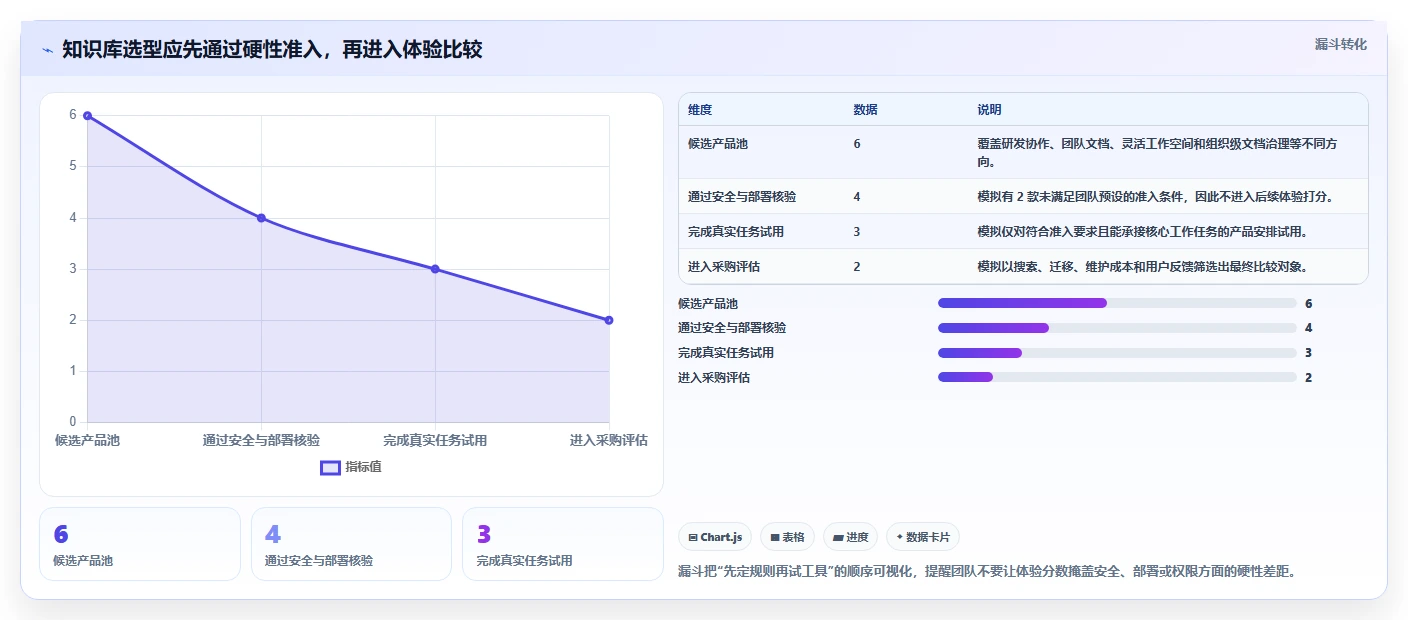Image resolution: width=1408 pixels, height=620 pixels.
Task: Click the heading 知识库选型应先通过硬性准入
Action: pos(272,49)
